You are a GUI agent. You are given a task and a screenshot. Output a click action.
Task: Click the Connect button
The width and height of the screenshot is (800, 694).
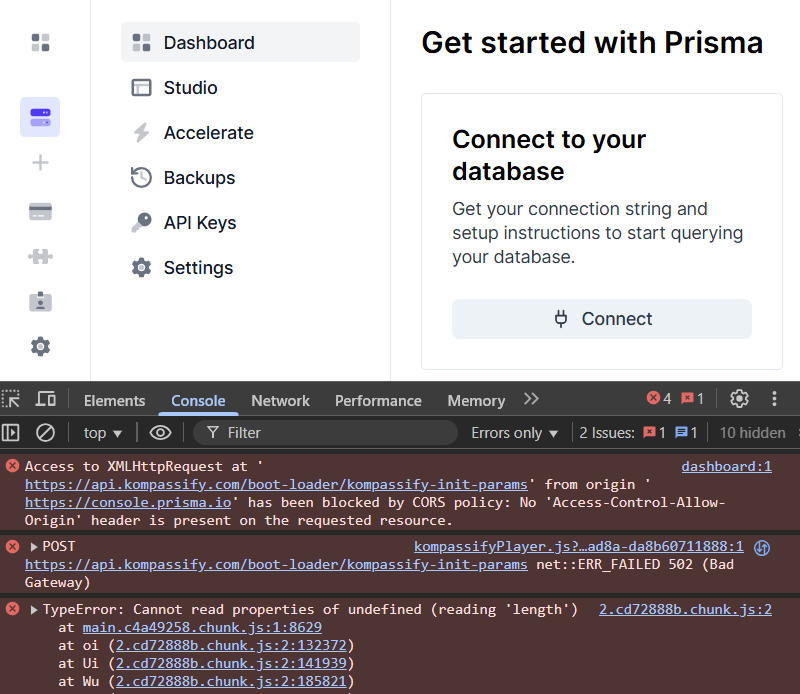pos(602,319)
